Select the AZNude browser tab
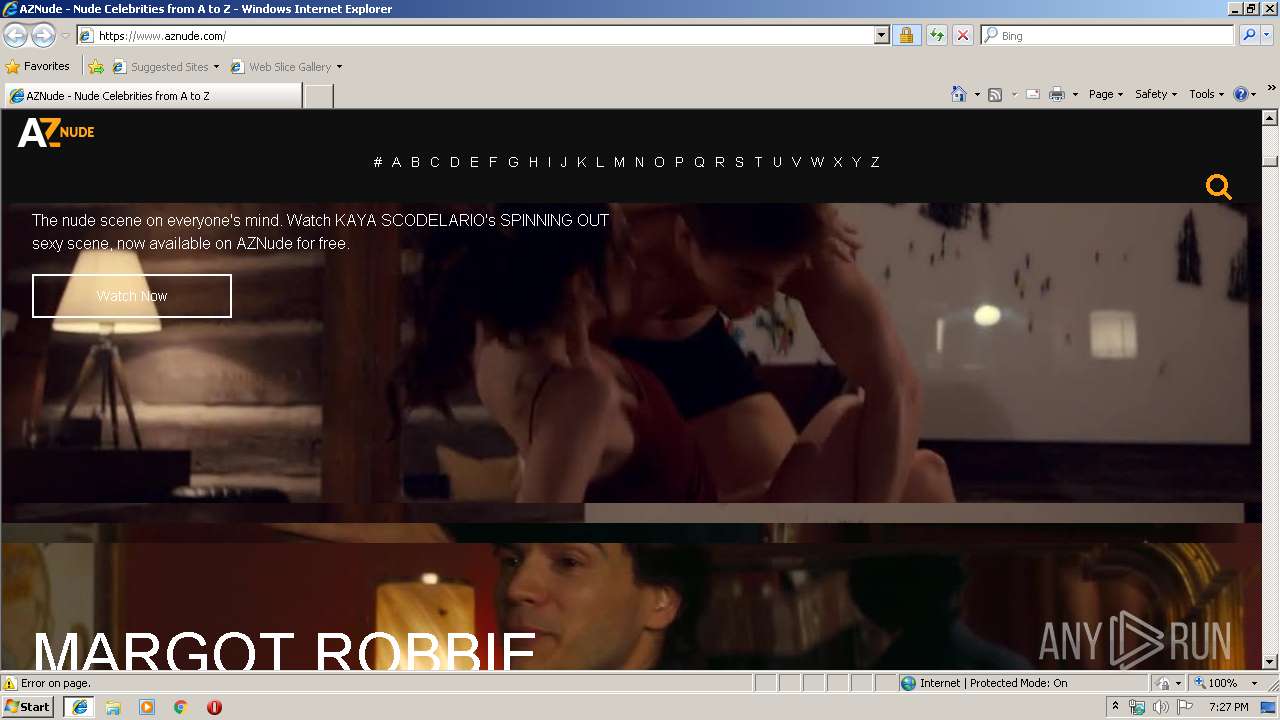1280x720 pixels. coord(152,96)
